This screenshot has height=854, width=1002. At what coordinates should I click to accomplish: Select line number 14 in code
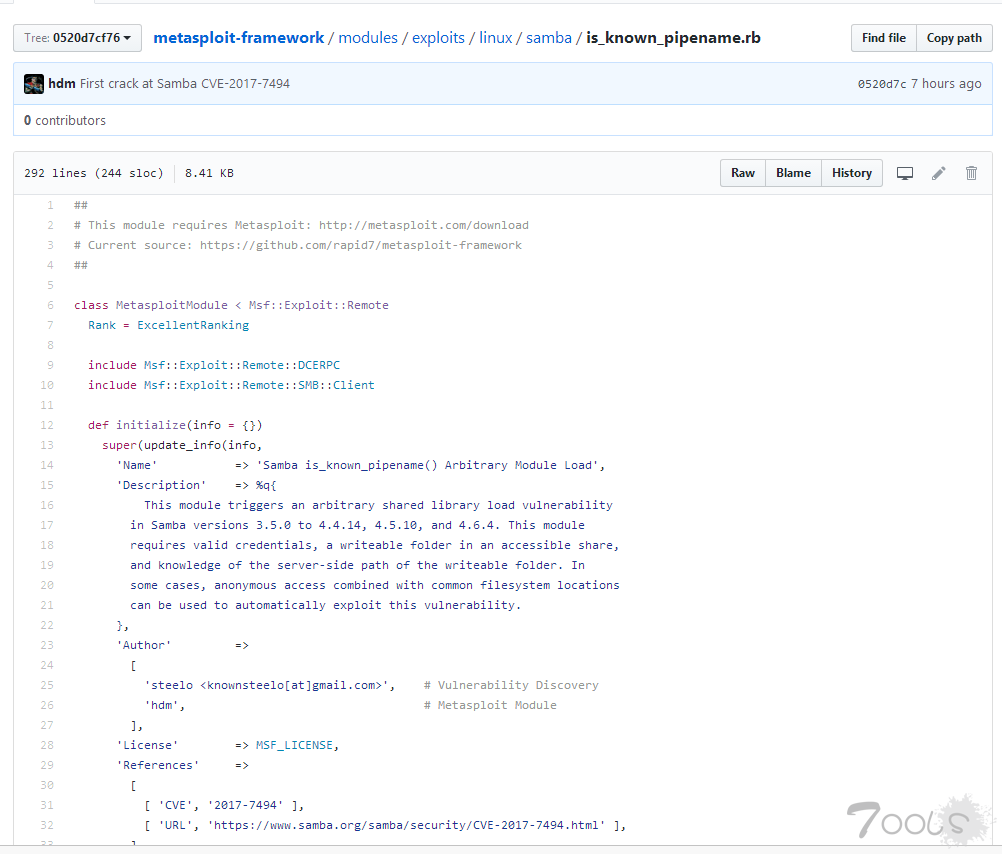(48, 465)
